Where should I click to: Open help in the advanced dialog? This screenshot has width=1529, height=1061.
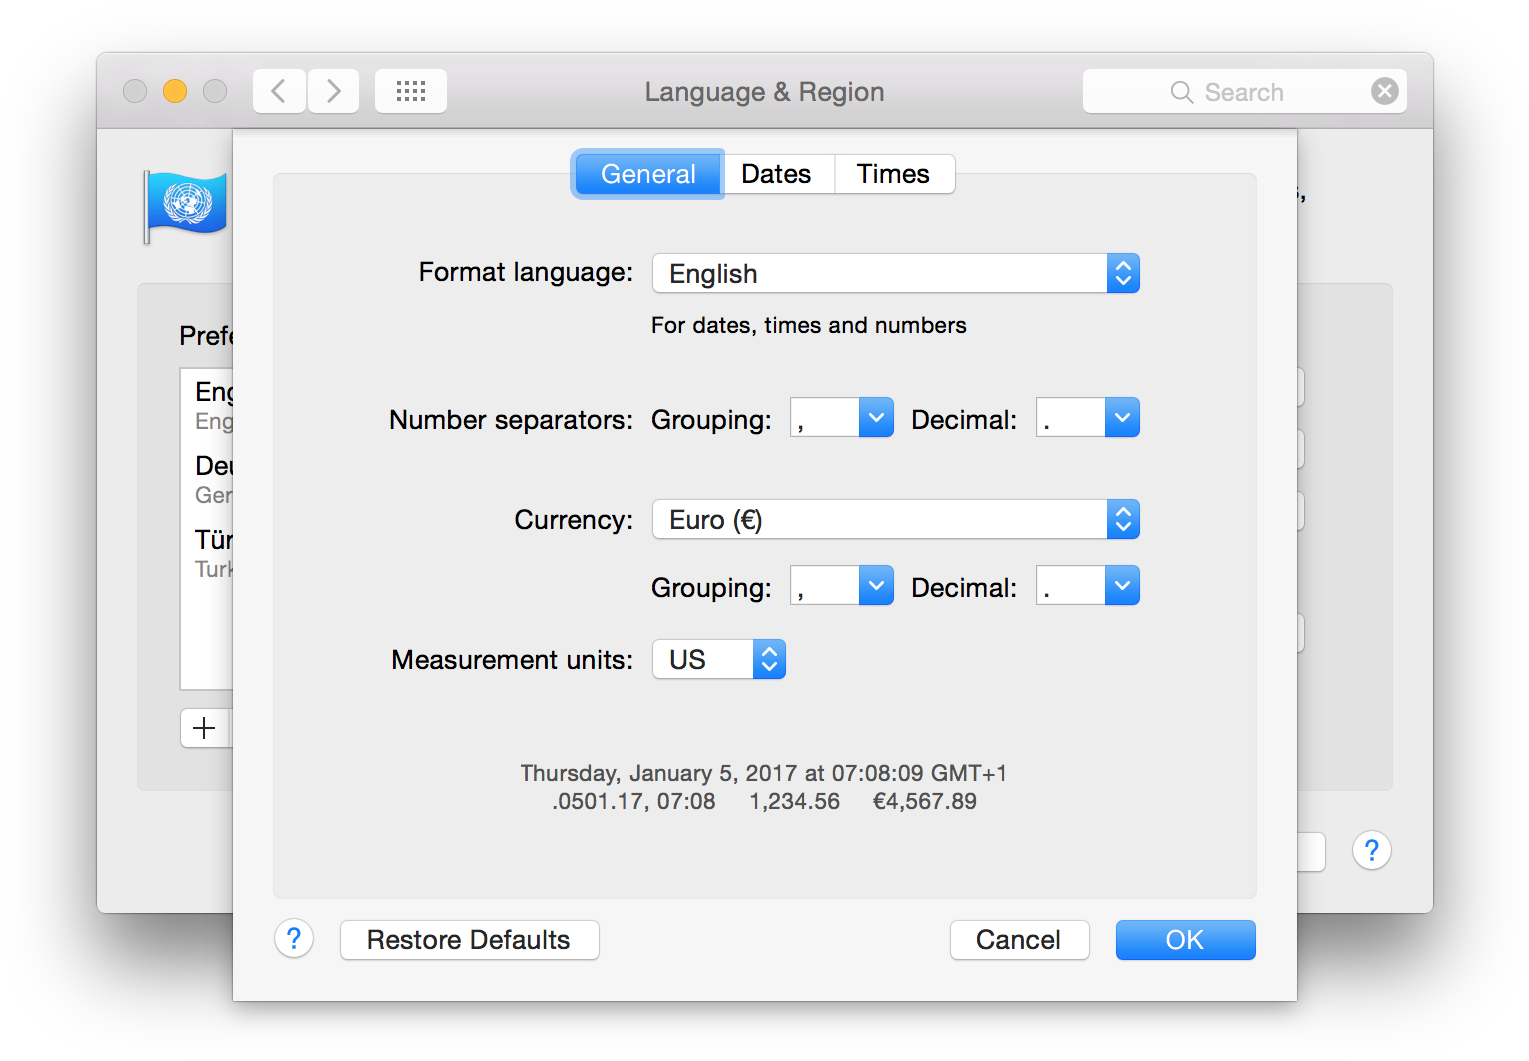pos(294,939)
